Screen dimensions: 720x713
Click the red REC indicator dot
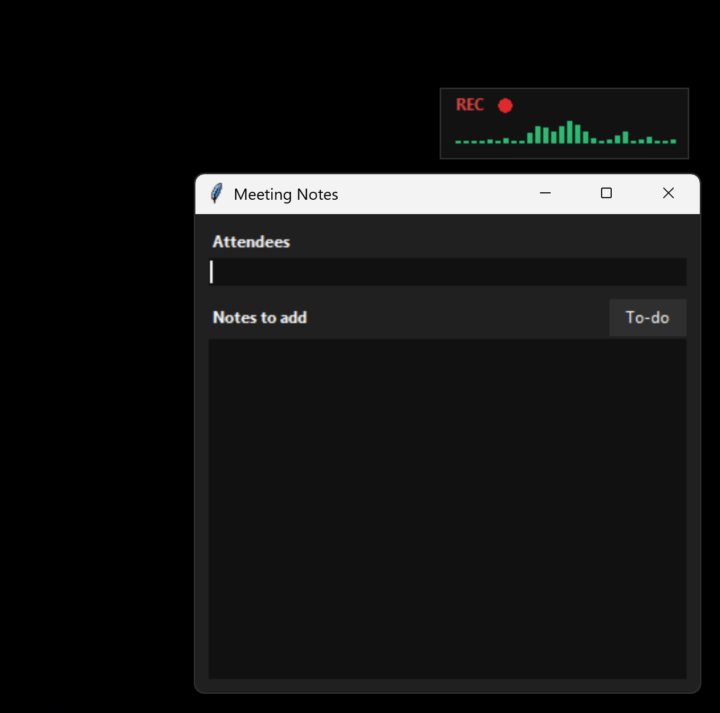[505, 106]
